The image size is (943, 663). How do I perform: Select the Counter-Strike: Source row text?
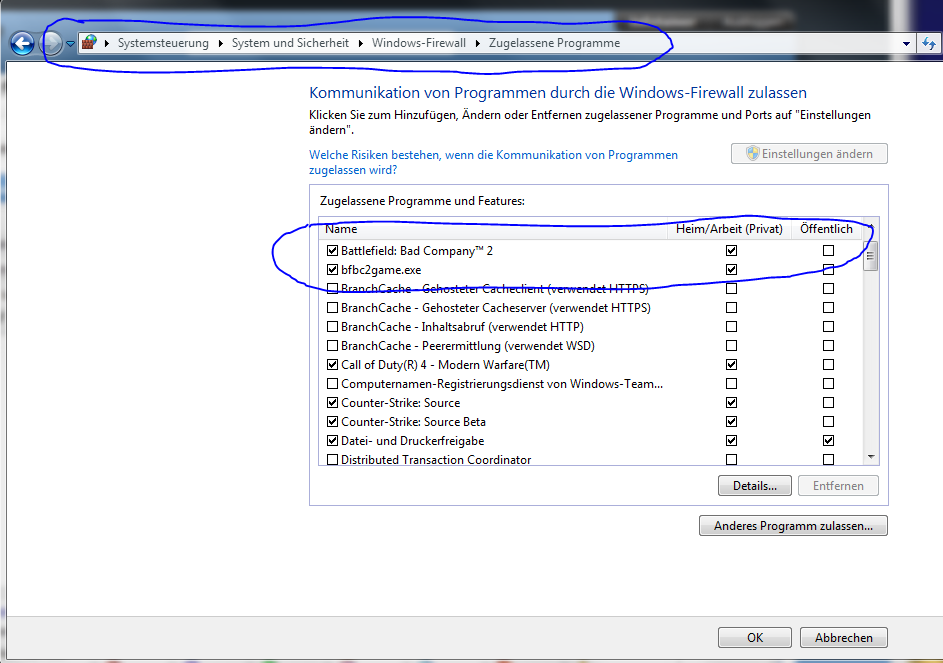[x=401, y=403]
